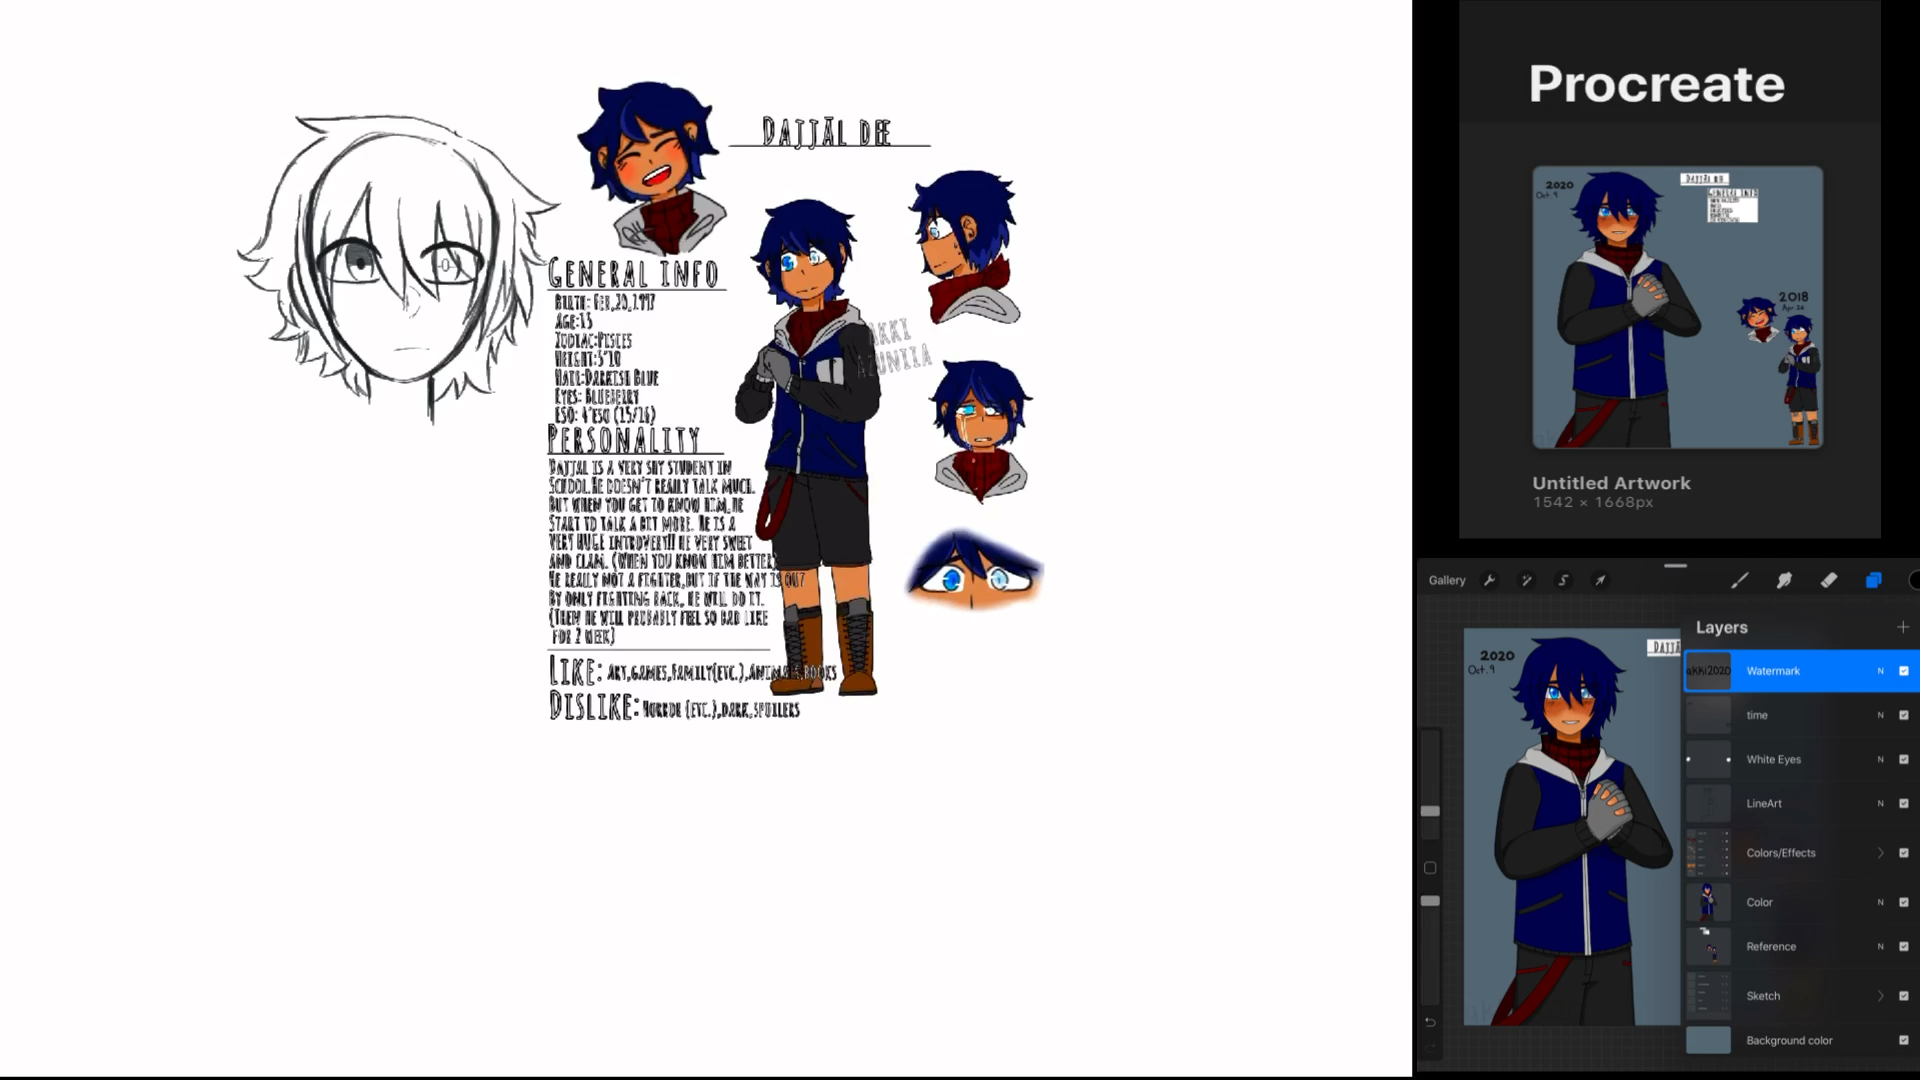The image size is (1920, 1080).
Task: Click the Procreate title text
Action: [1657, 83]
